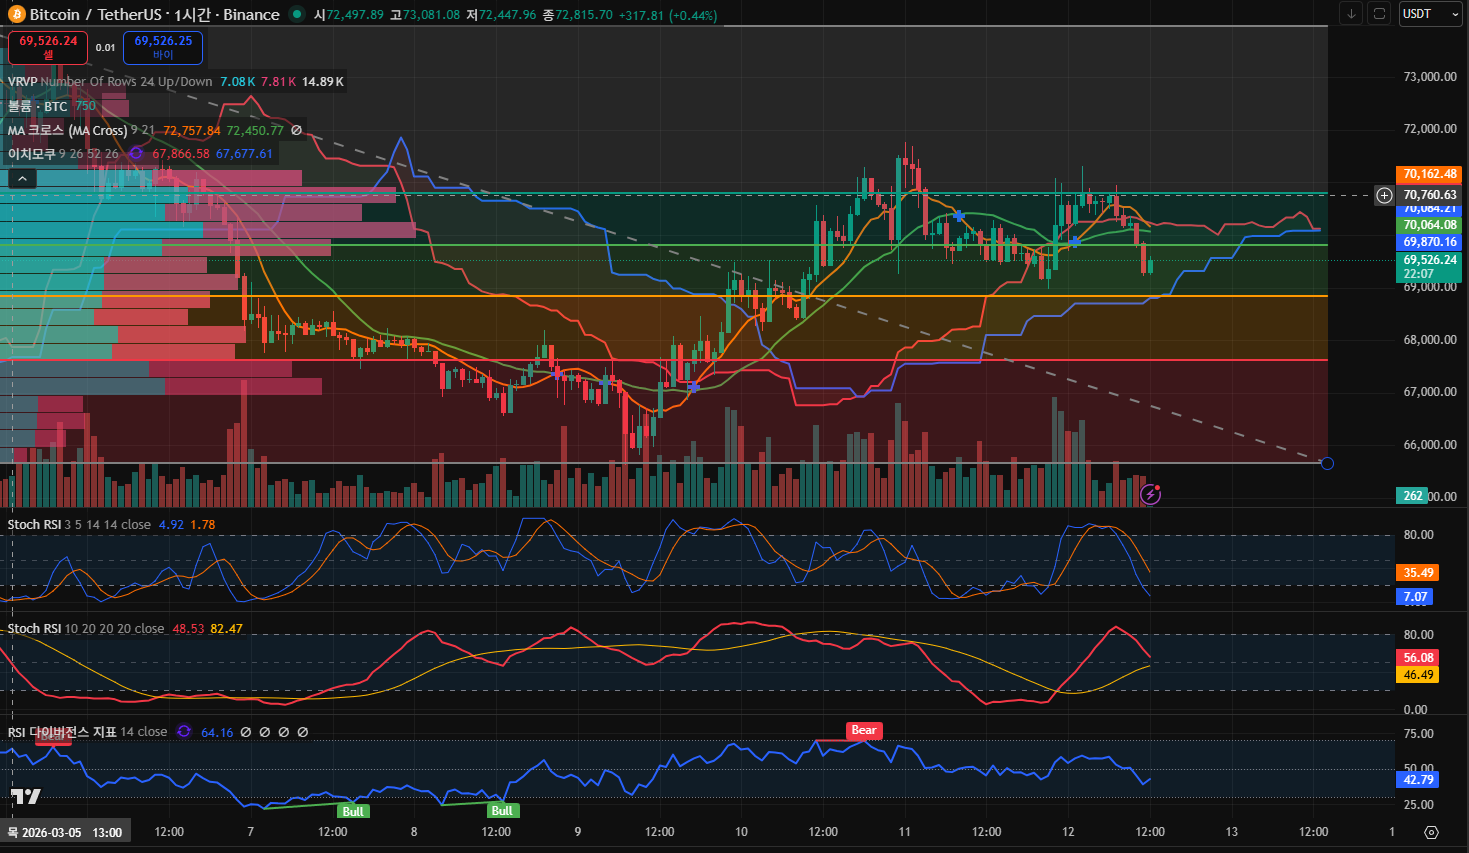1469x853 pixels.
Task: Click the red Sell 69,526.24 button
Action: (x=48, y=47)
